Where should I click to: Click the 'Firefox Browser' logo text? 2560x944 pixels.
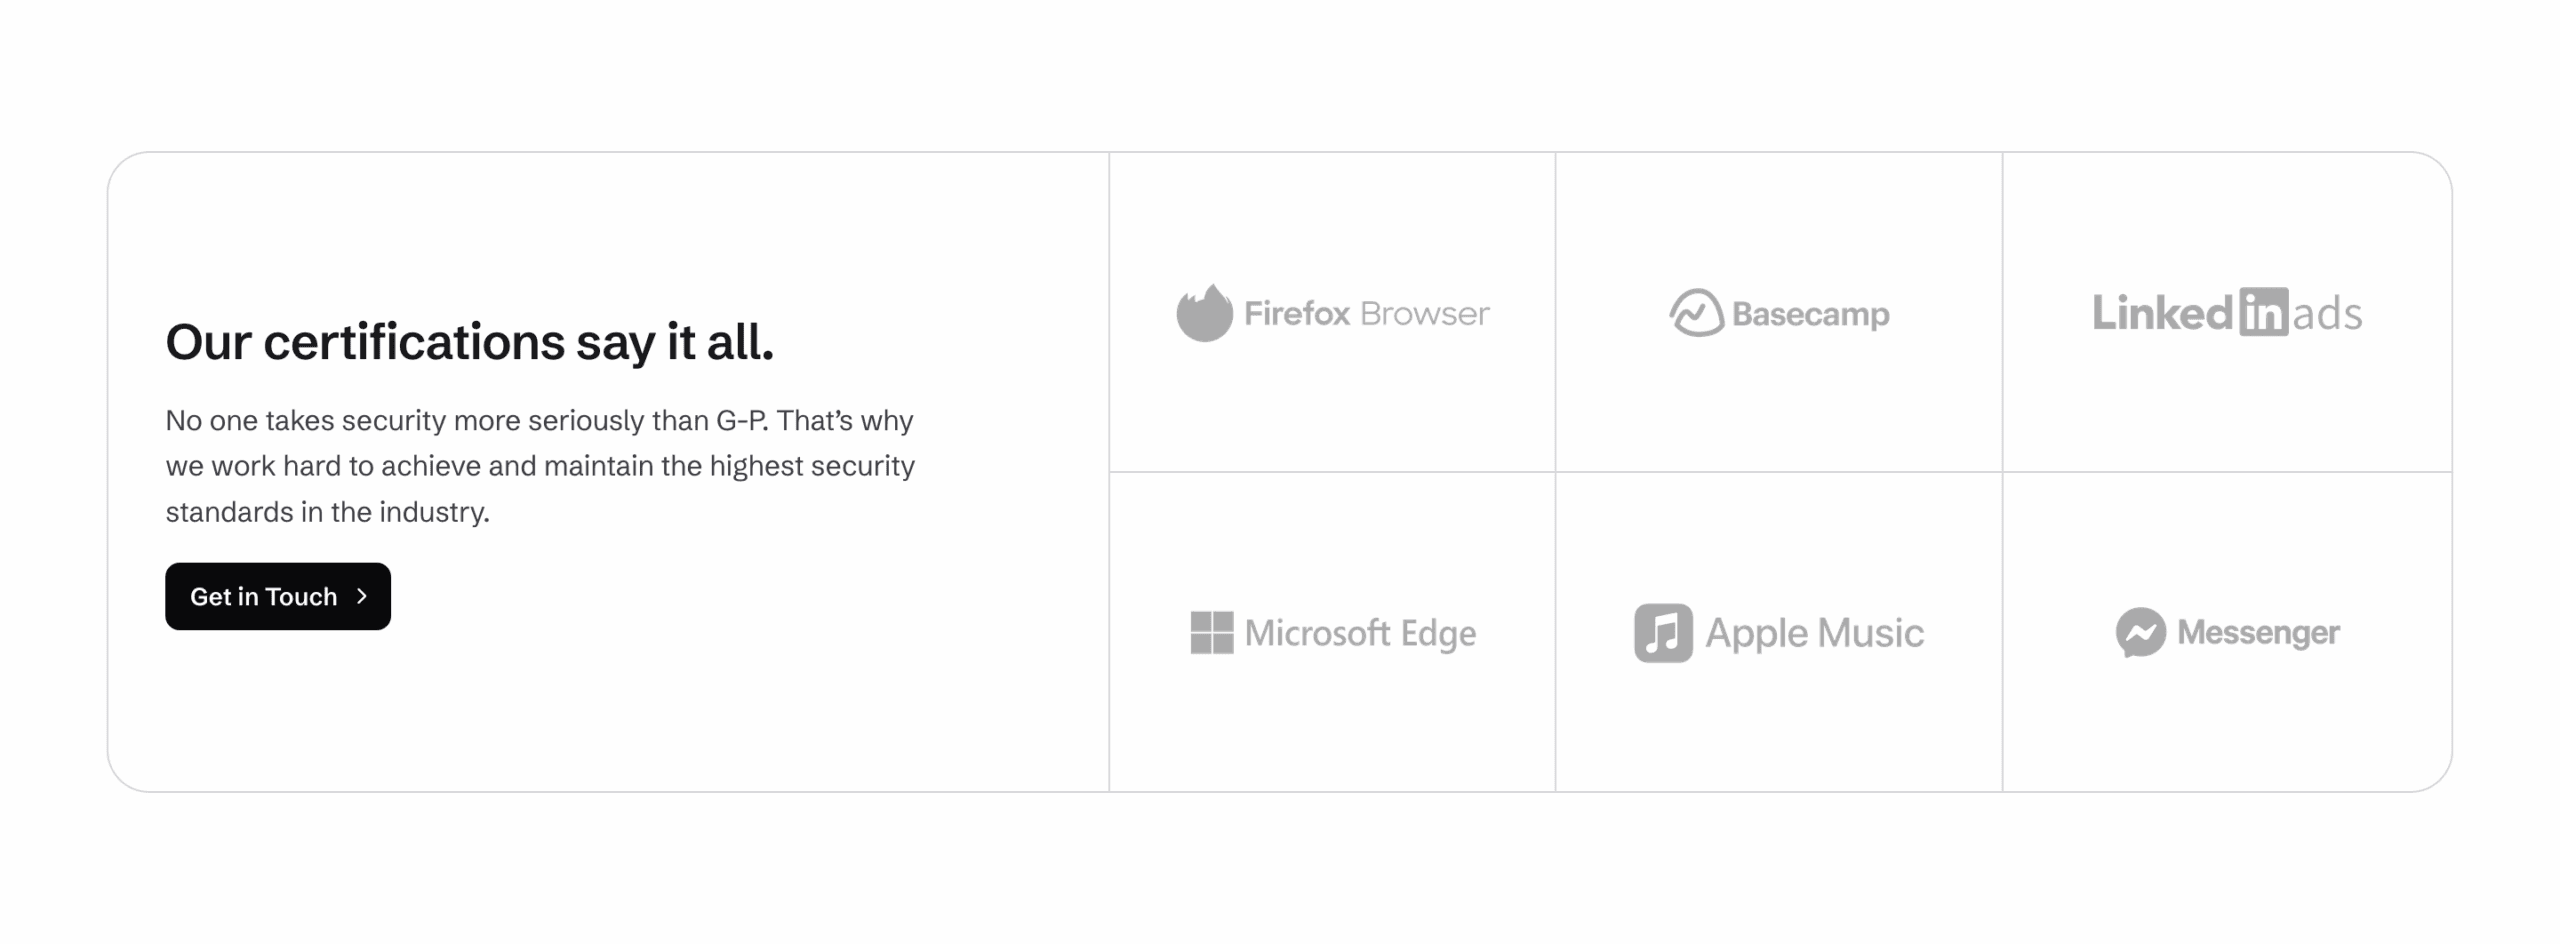coord(1366,314)
